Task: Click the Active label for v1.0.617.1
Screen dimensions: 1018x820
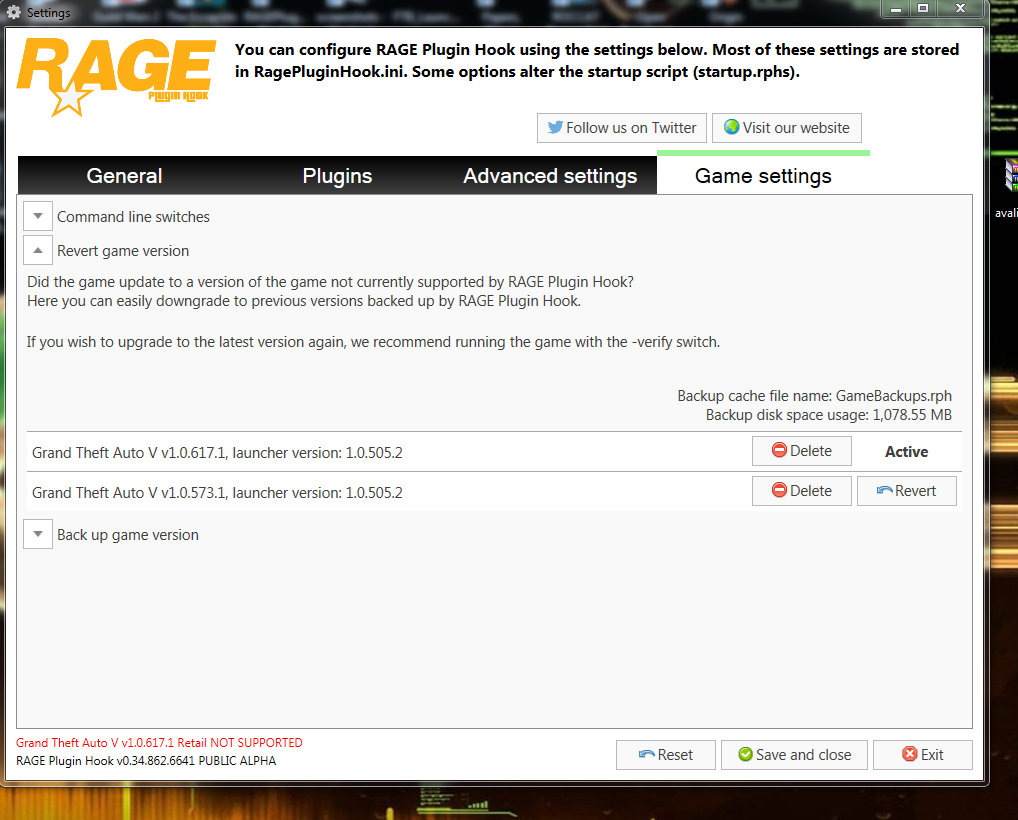Action: pyautogui.click(x=906, y=452)
